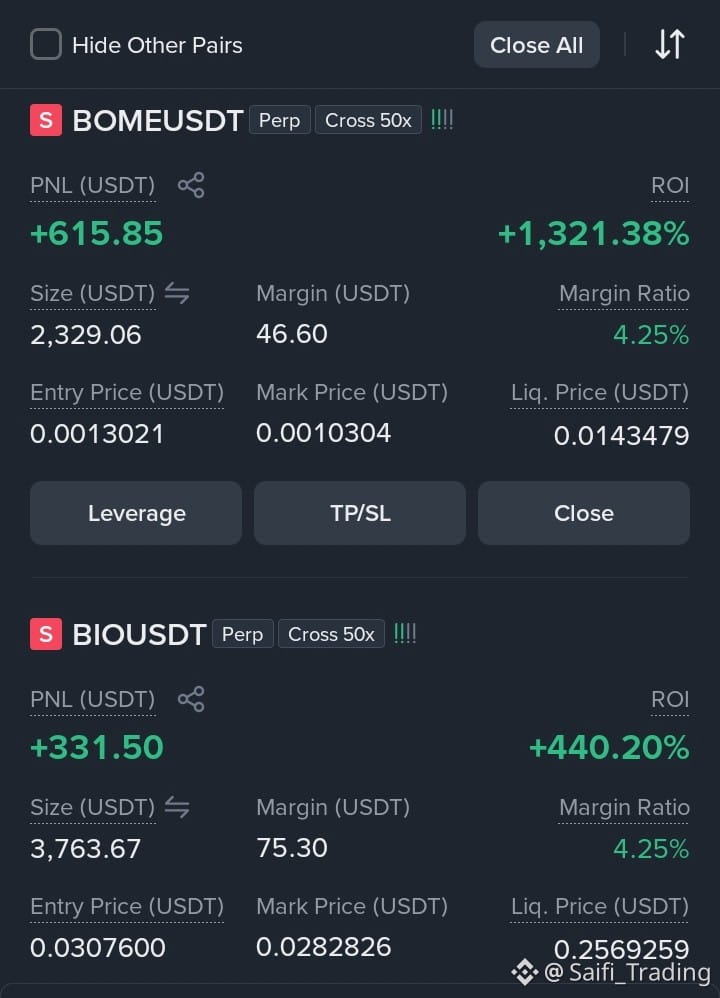
Task: Select mark price 0.0282826
Action: [323, 946]
